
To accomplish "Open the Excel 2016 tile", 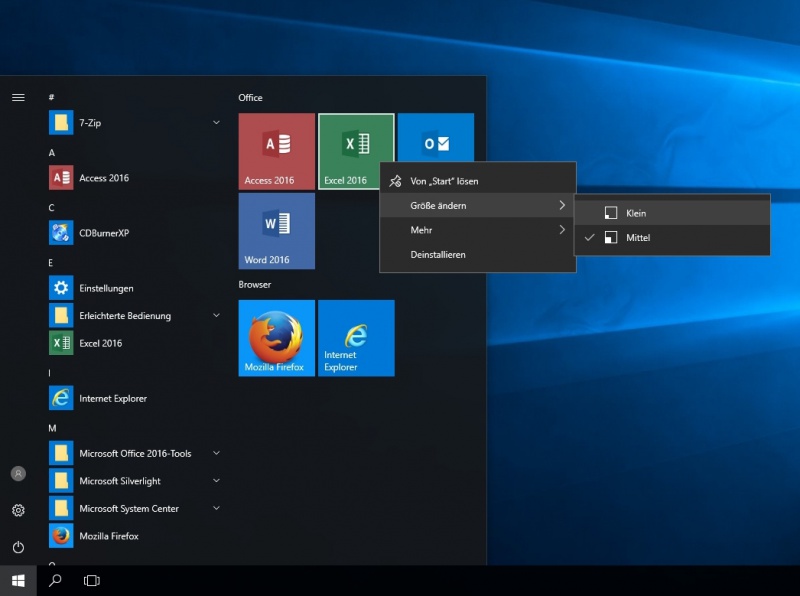I will tap(356, 151).
